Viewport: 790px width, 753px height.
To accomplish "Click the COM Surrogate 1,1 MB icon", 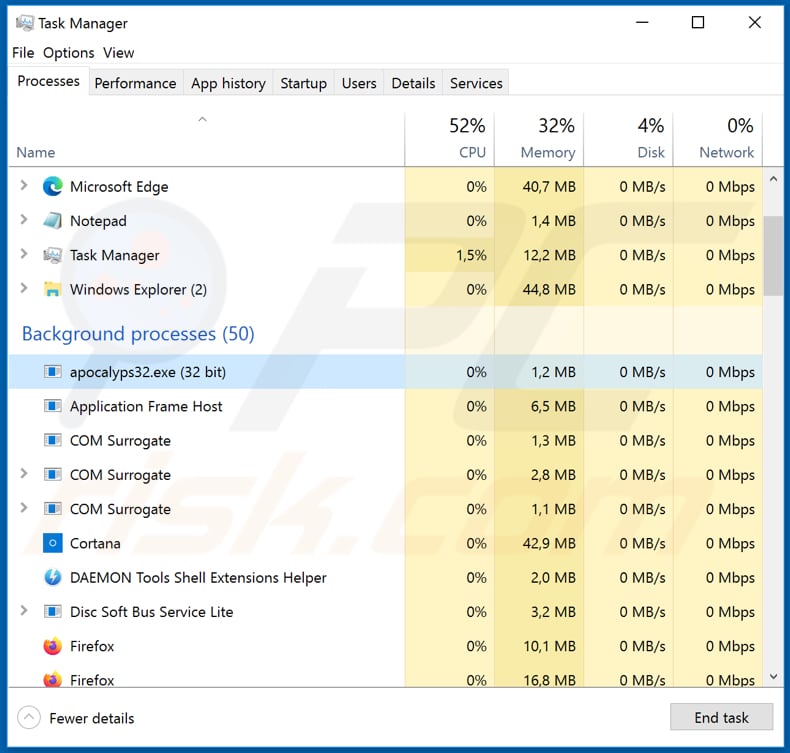I will (52, 509).
